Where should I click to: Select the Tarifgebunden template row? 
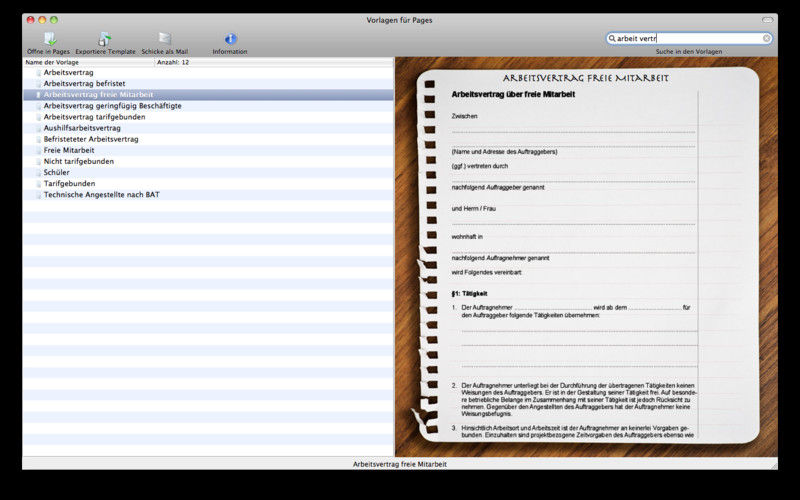point(208,184)
